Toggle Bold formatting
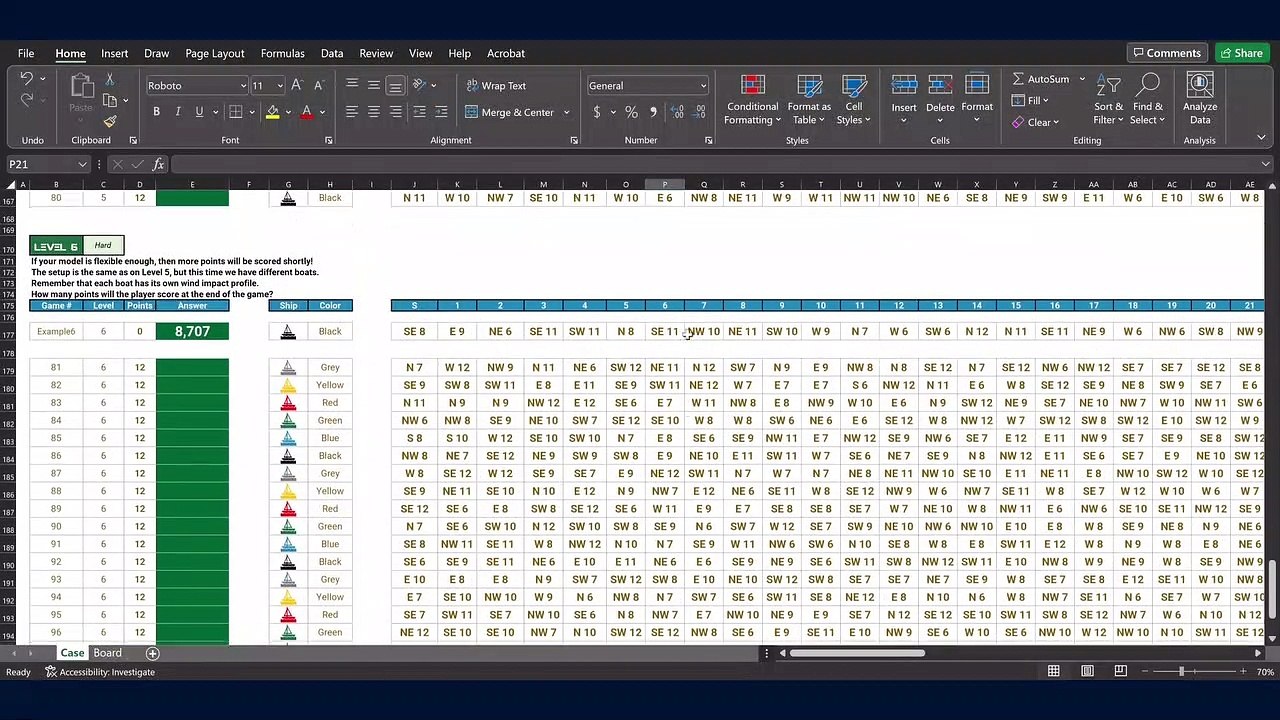Viewport: 1280px width, 720px height. point(156,112)
